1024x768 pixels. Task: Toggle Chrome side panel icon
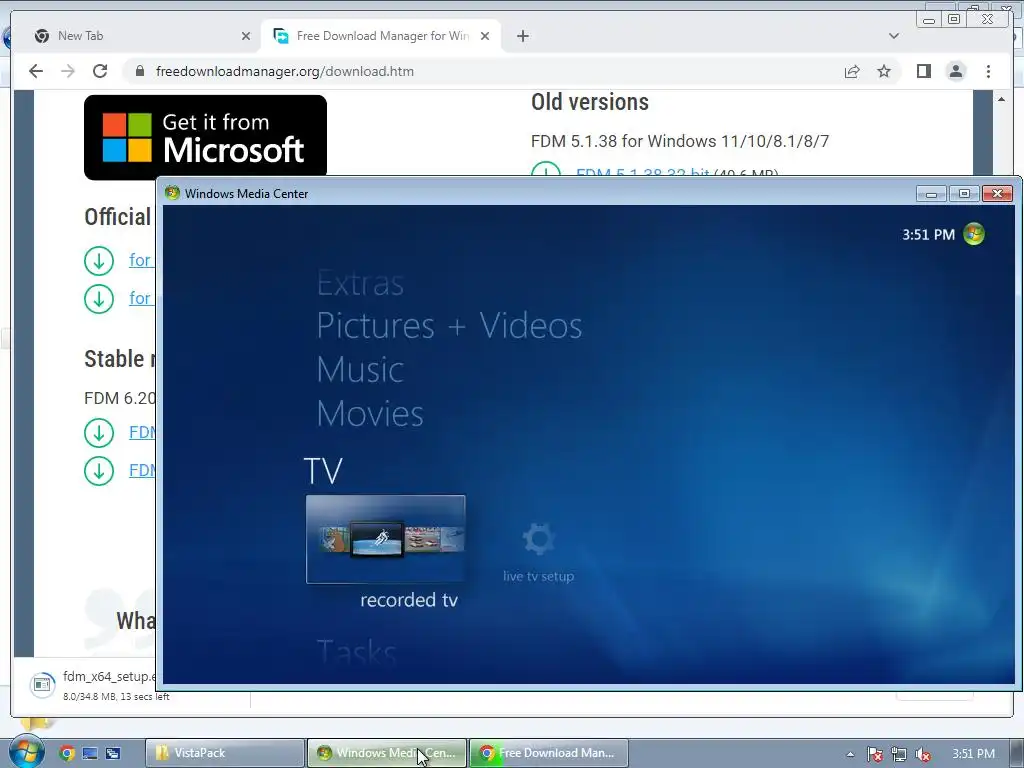[923, 71]
